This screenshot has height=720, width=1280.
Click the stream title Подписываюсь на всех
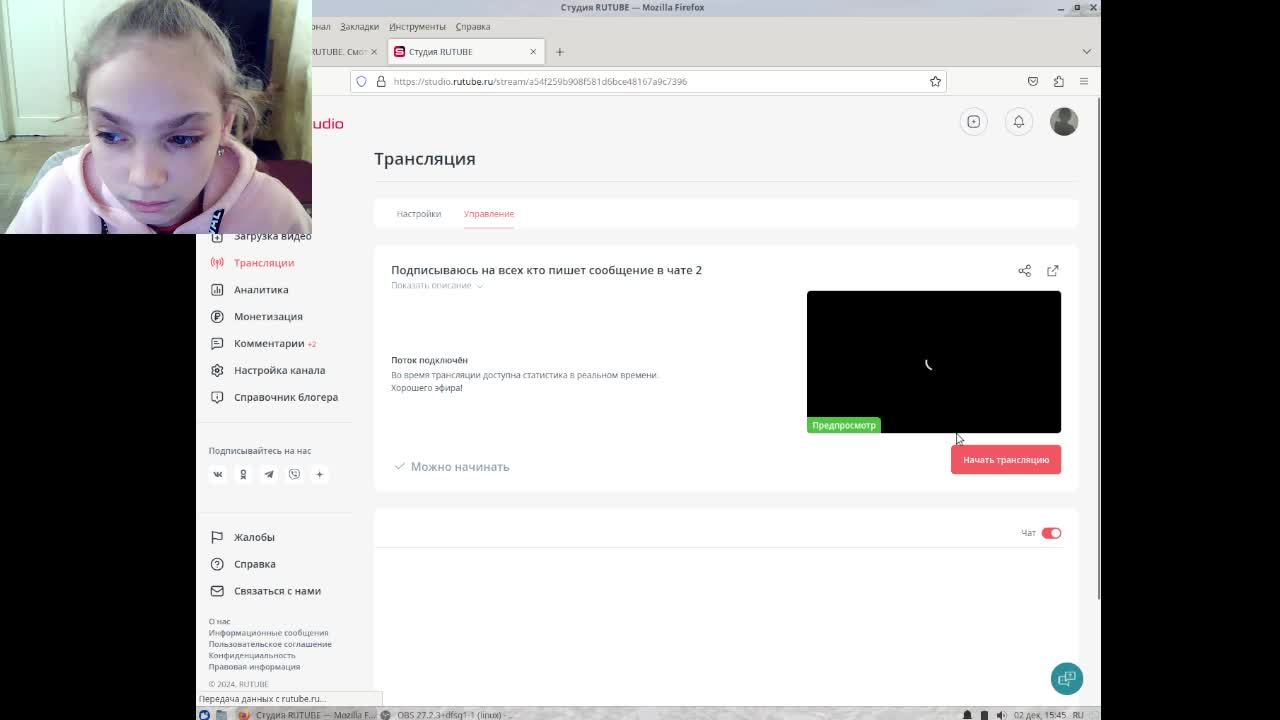coord(546,270)
